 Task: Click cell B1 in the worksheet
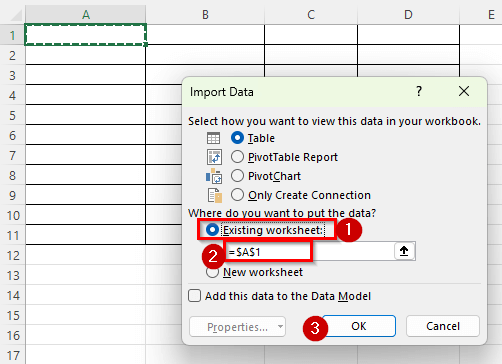tap(205, 34)
